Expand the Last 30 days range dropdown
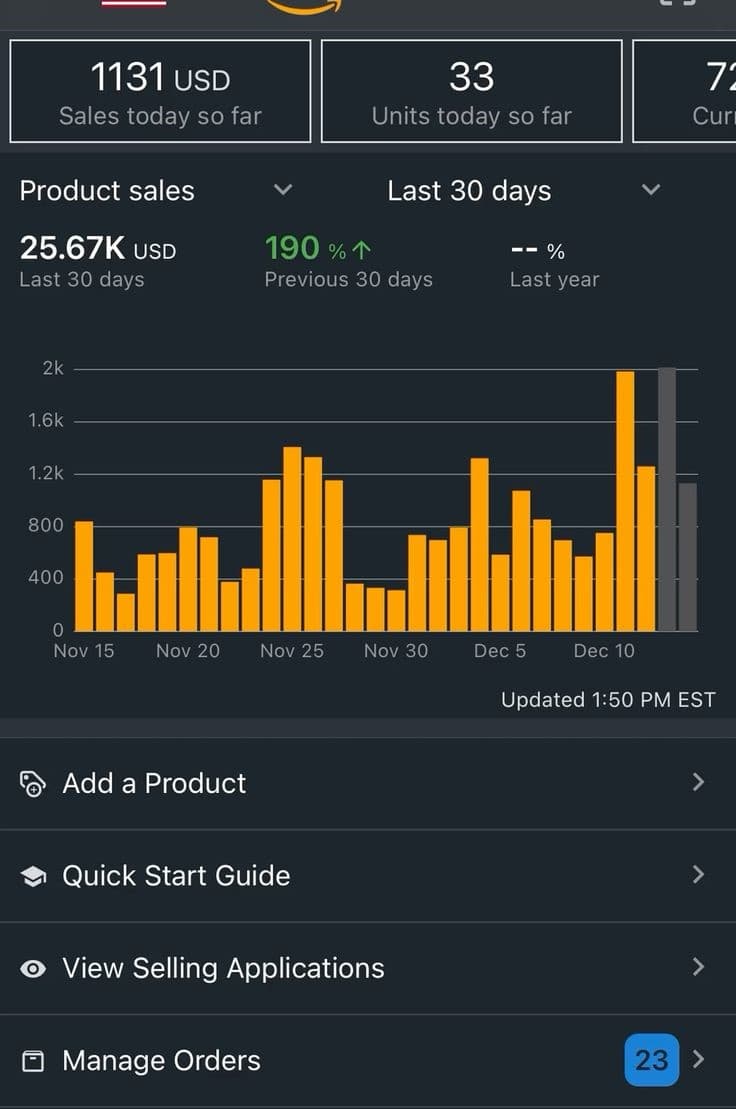The width and height of the screenshot is (736, 1109). [x=651, y=190]
